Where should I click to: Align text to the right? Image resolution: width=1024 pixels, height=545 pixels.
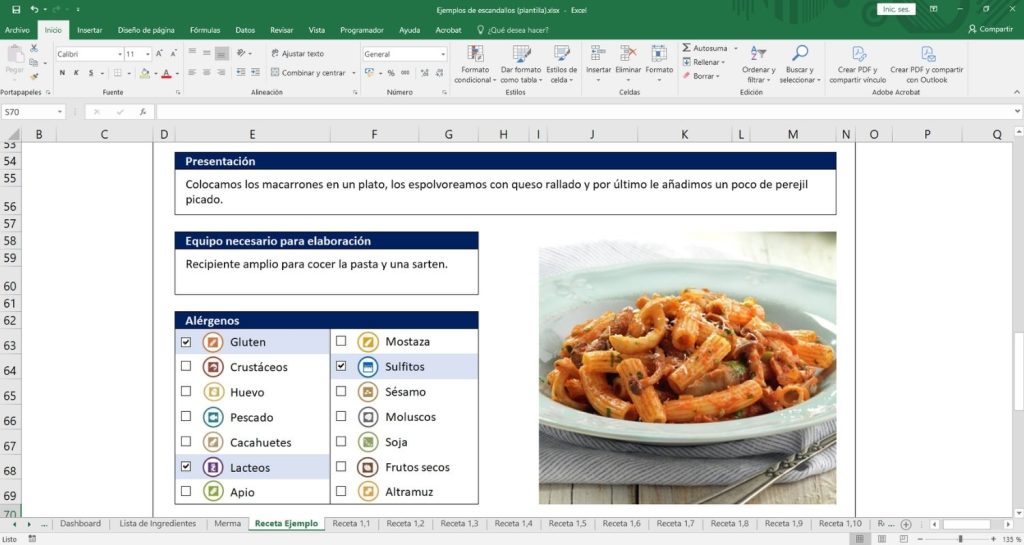(x=221, y=72)
